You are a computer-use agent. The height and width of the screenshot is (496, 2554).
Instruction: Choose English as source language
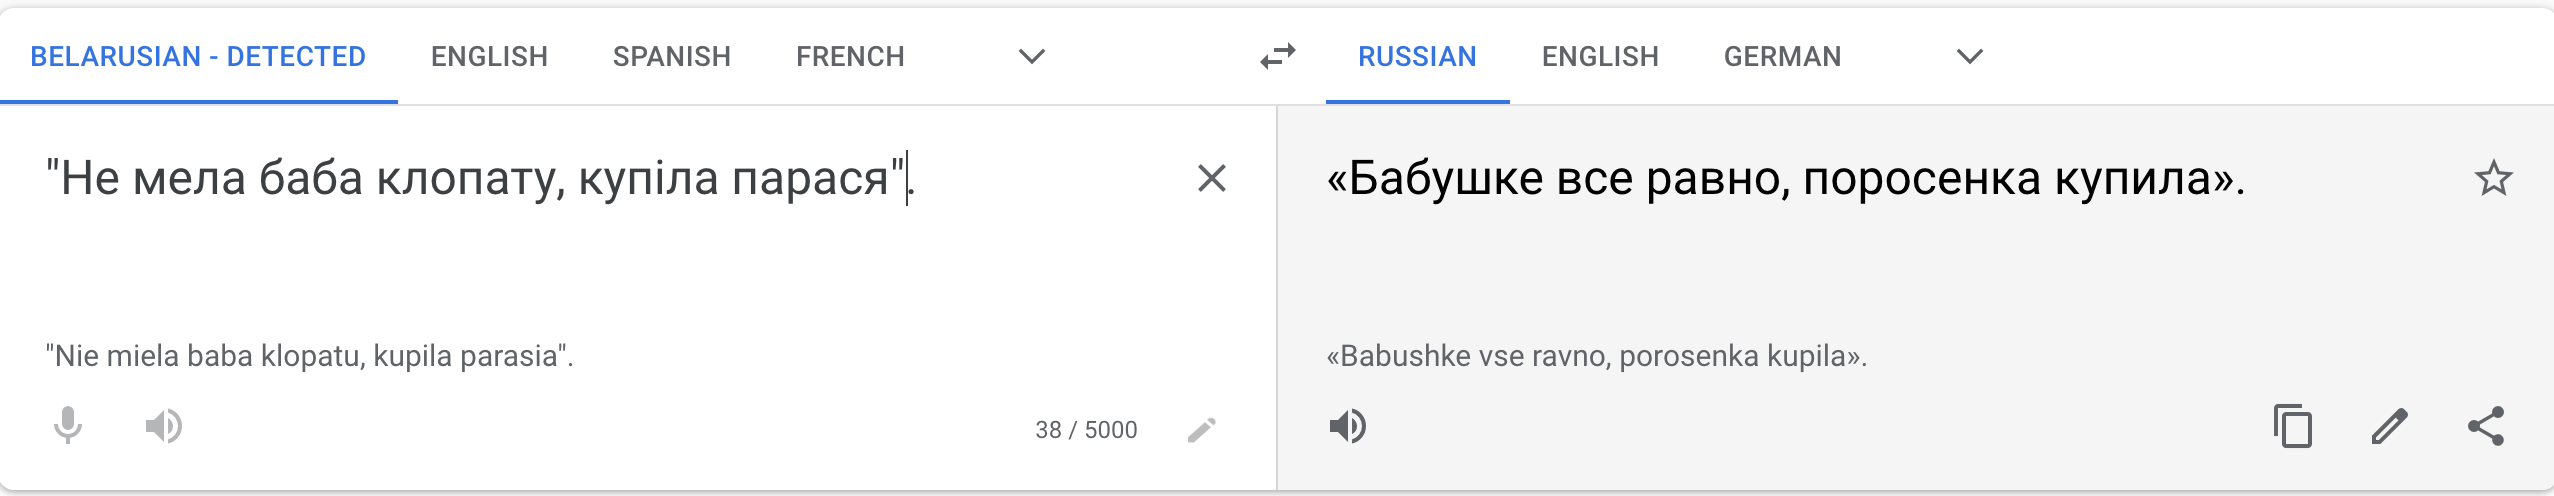pos(489,56)
